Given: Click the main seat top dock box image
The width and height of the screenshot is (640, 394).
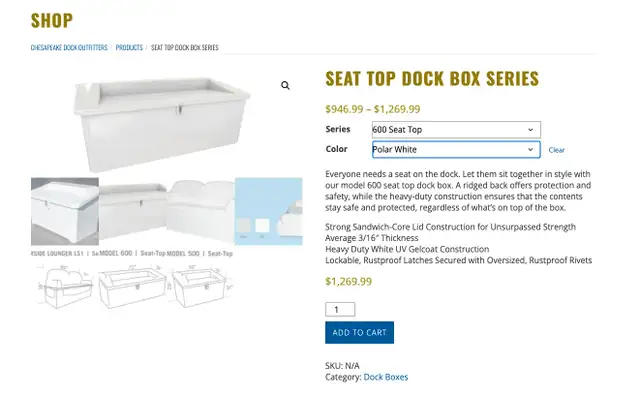Looking at the screenshot, I should (x=162, y=123).
